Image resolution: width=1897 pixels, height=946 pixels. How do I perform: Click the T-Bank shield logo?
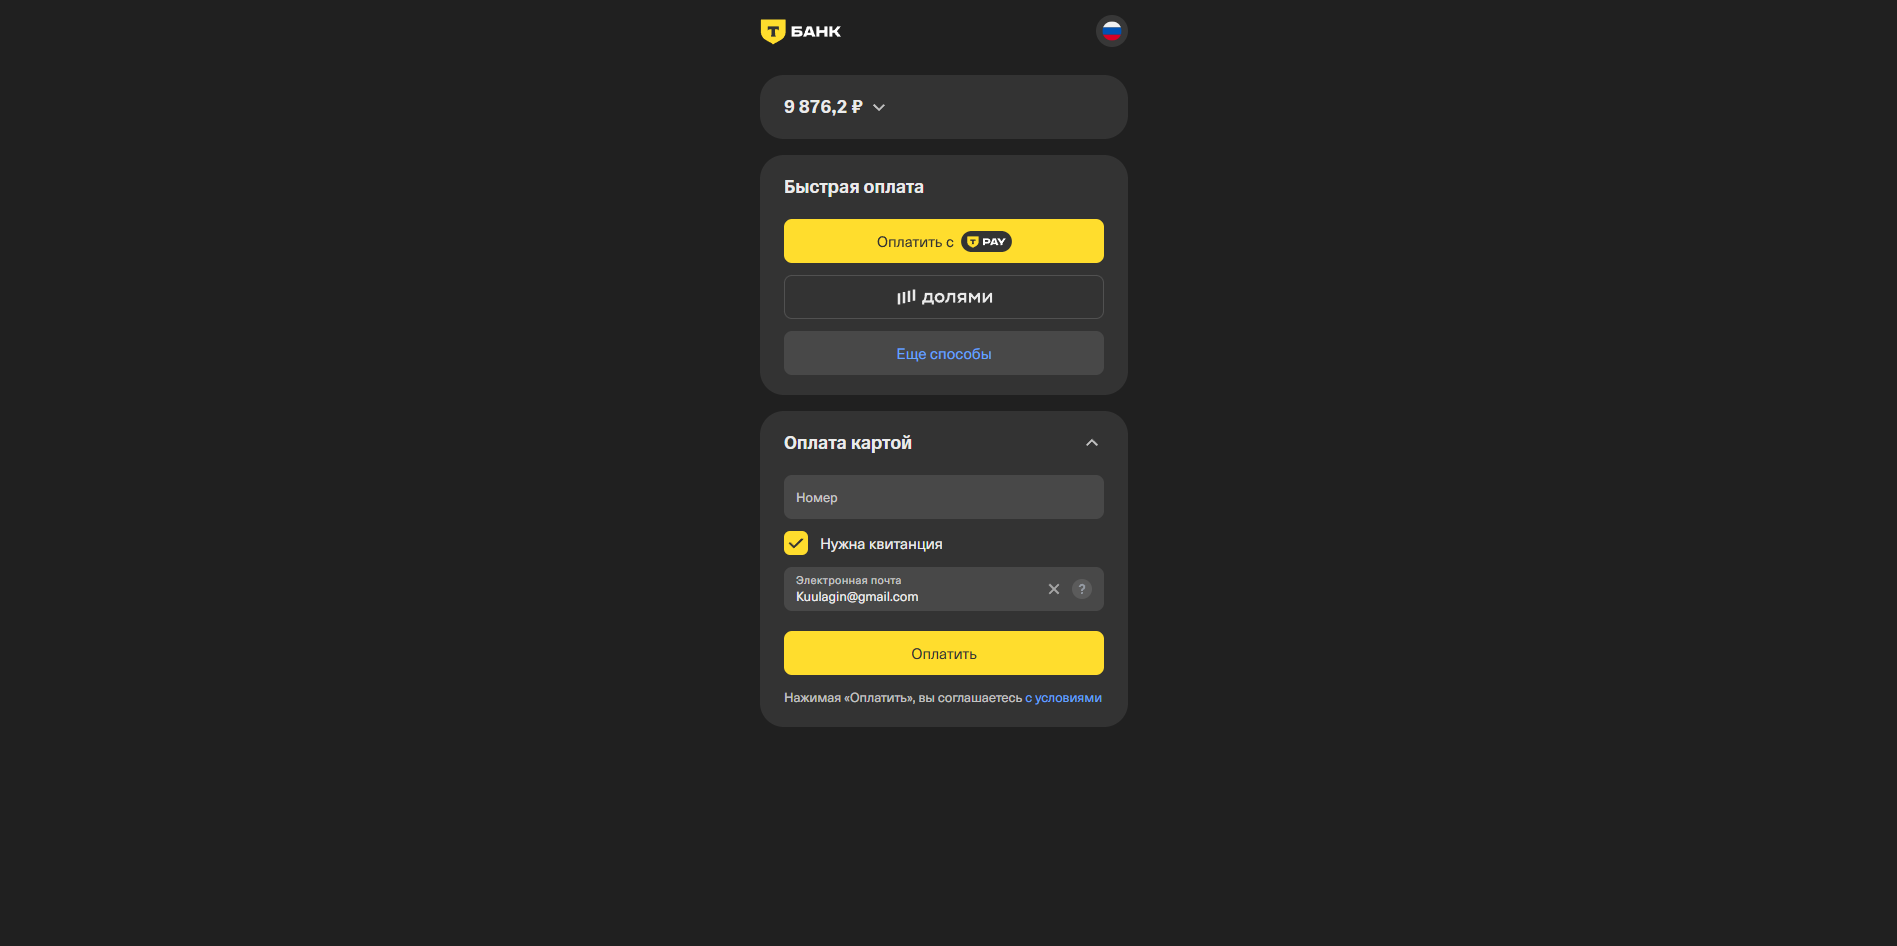(772, 32)
